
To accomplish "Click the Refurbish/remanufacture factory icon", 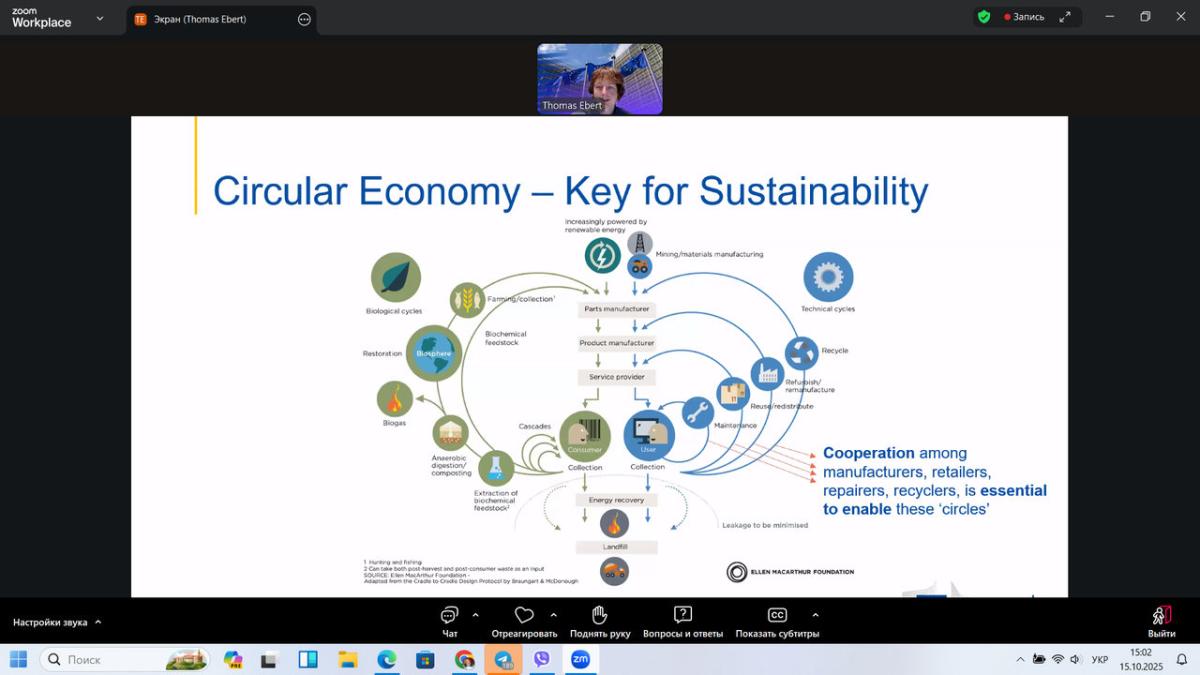I will pyautogui.click(x=767, y=373).
